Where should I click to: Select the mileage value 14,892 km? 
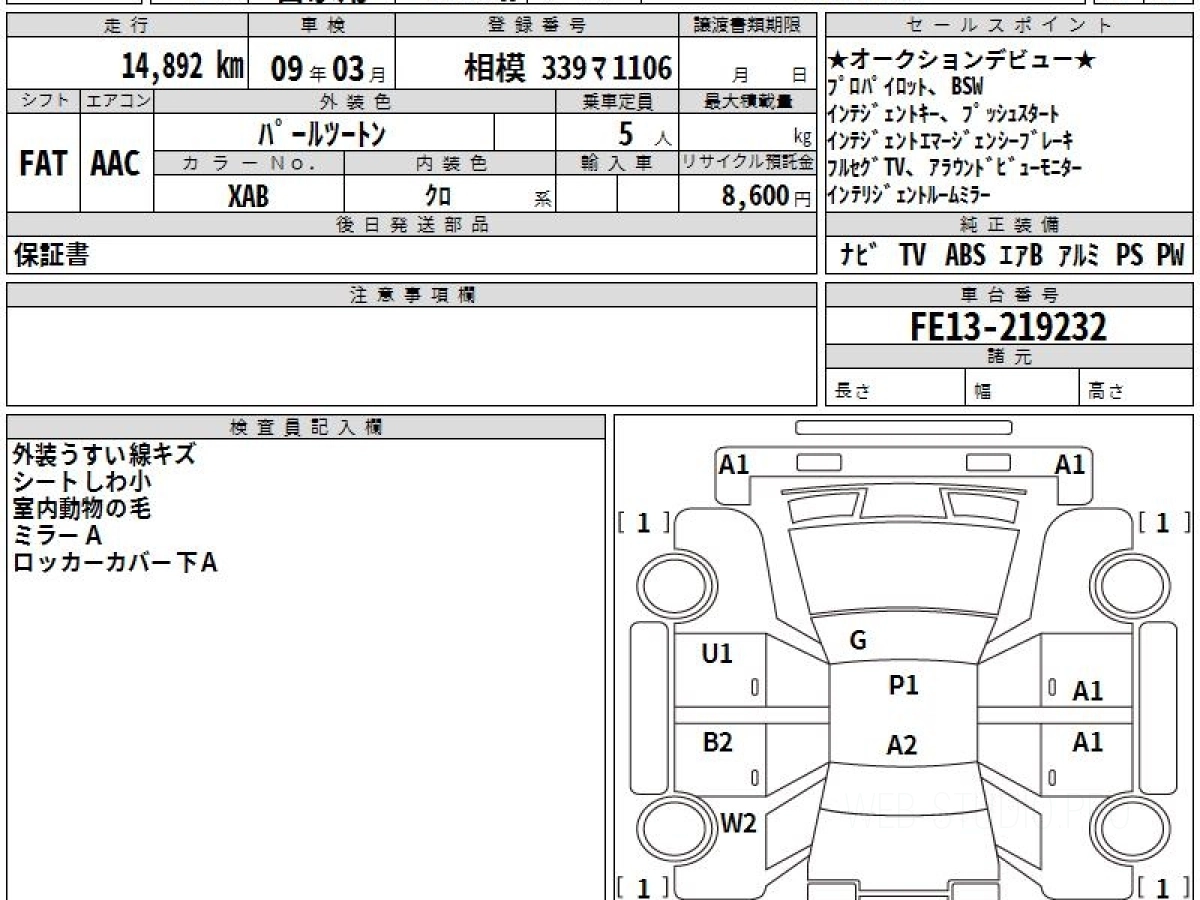click(183, 67)
